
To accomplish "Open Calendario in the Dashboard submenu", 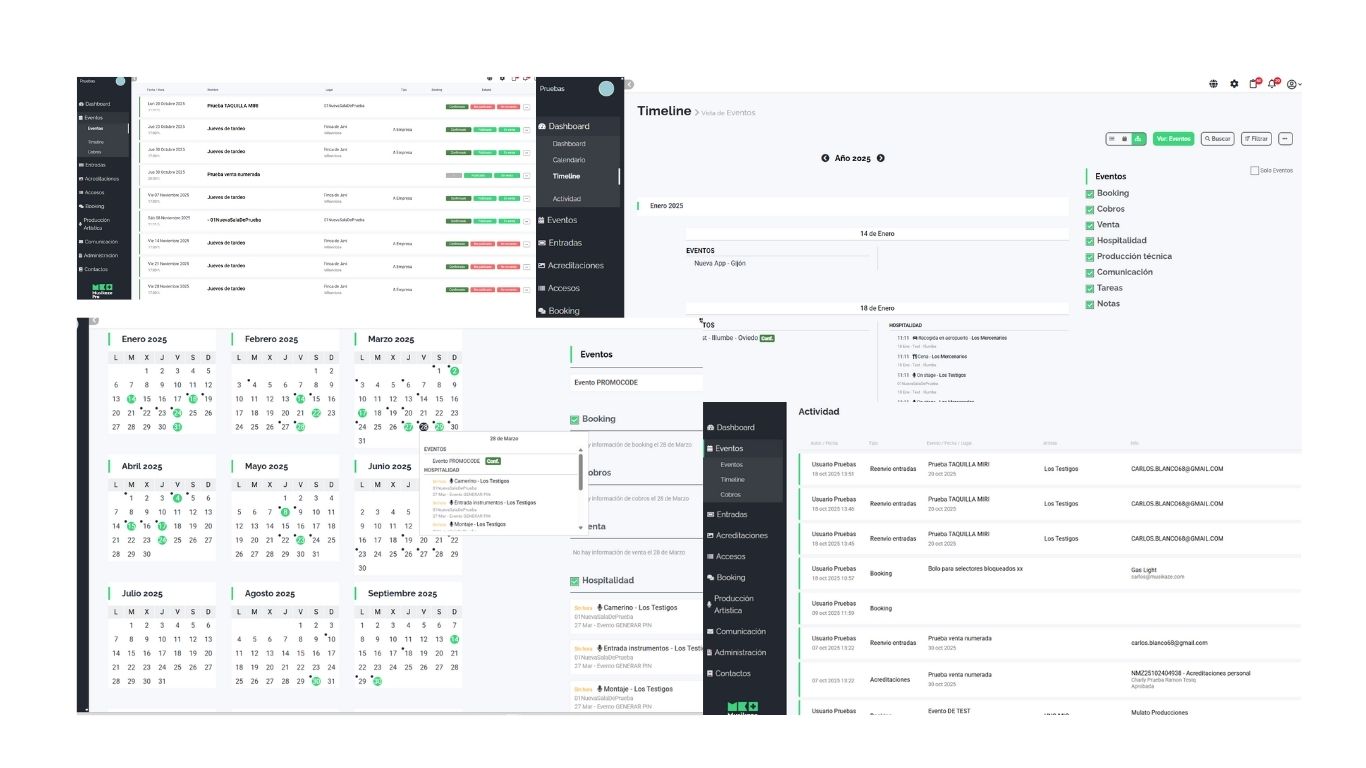I will click(569, 160).
